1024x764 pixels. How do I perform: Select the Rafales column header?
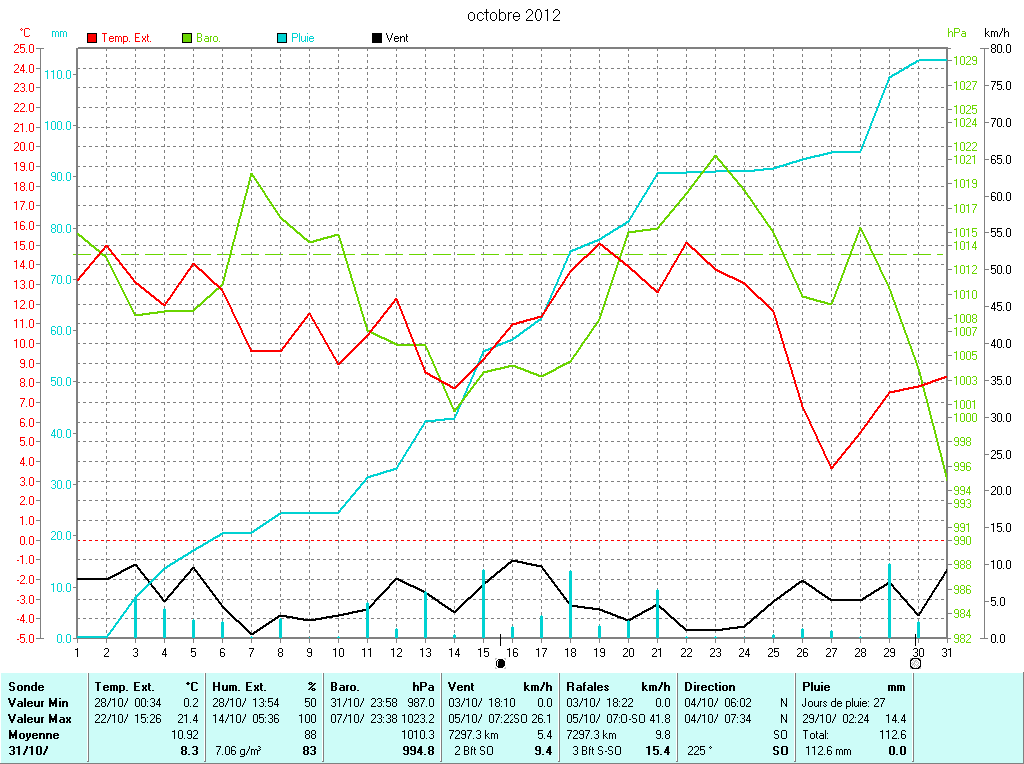pyautogui.click(x=591, y=687)
